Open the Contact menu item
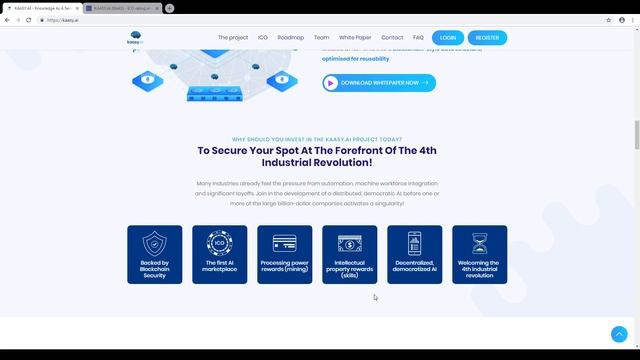 click(x=392, y=38)
